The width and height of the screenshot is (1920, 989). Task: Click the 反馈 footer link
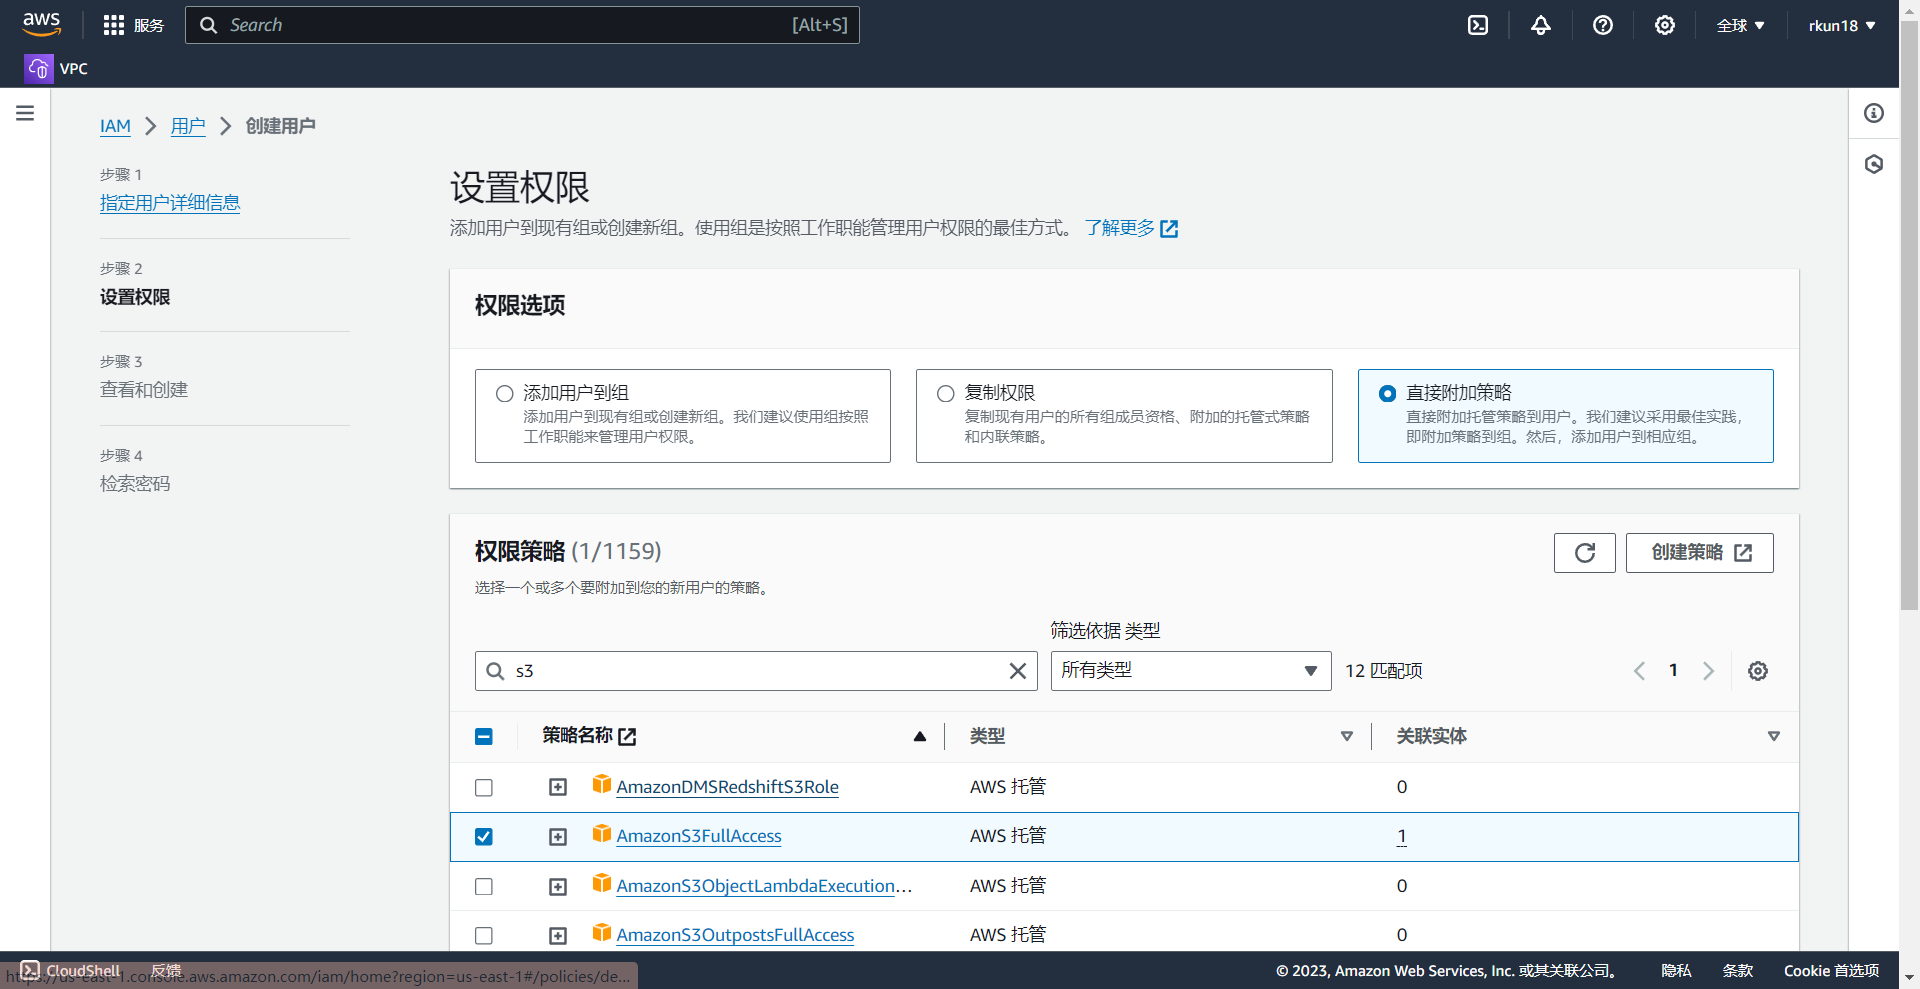[x=166, y=970]
